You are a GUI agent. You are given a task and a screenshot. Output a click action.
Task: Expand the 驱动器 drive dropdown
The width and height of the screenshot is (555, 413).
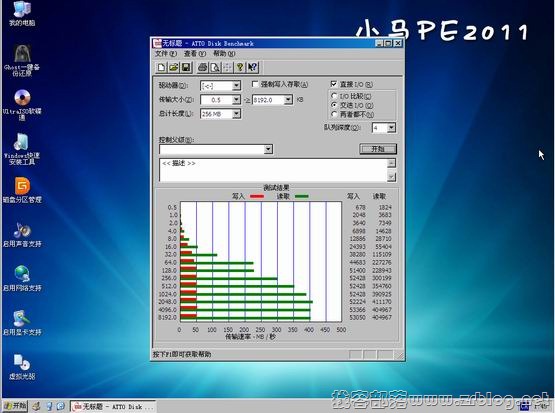pos(236,86)
